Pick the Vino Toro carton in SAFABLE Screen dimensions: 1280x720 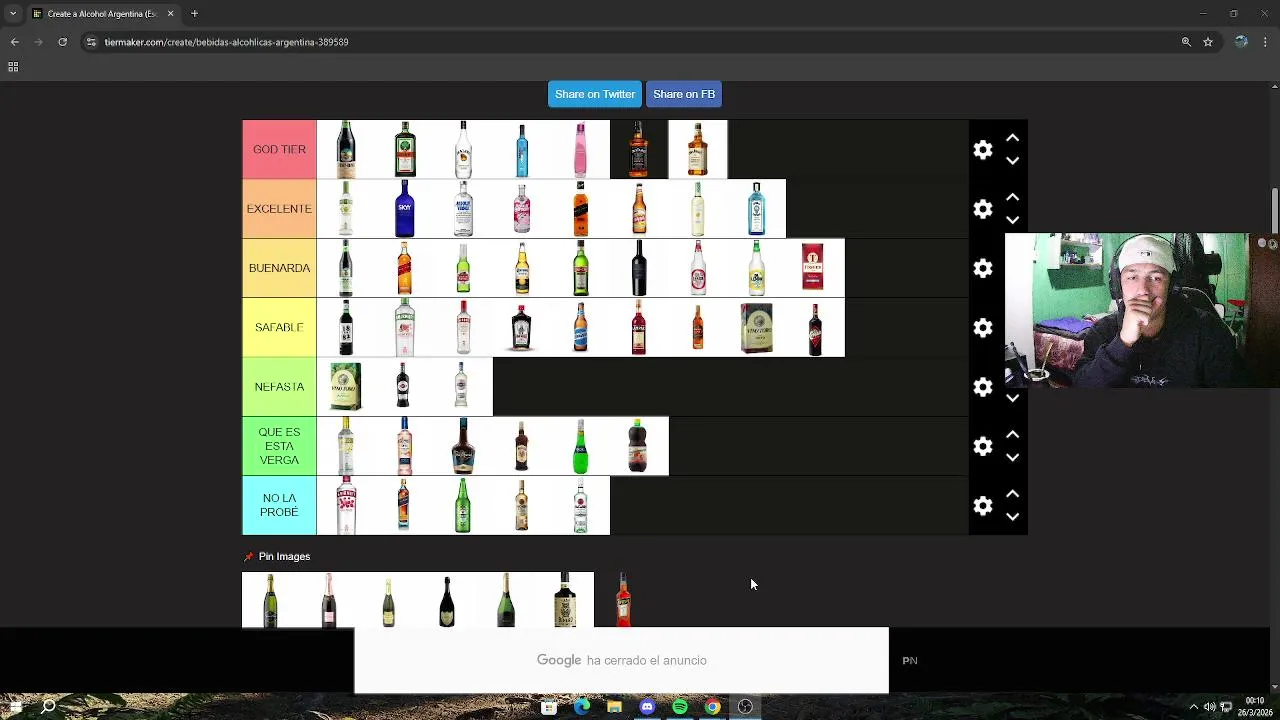(x=756, y=327)
